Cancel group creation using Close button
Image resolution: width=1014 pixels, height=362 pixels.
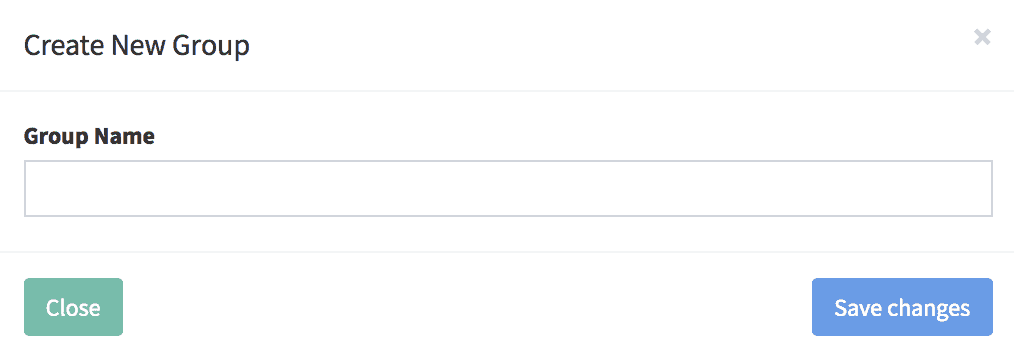click(73, 307)
